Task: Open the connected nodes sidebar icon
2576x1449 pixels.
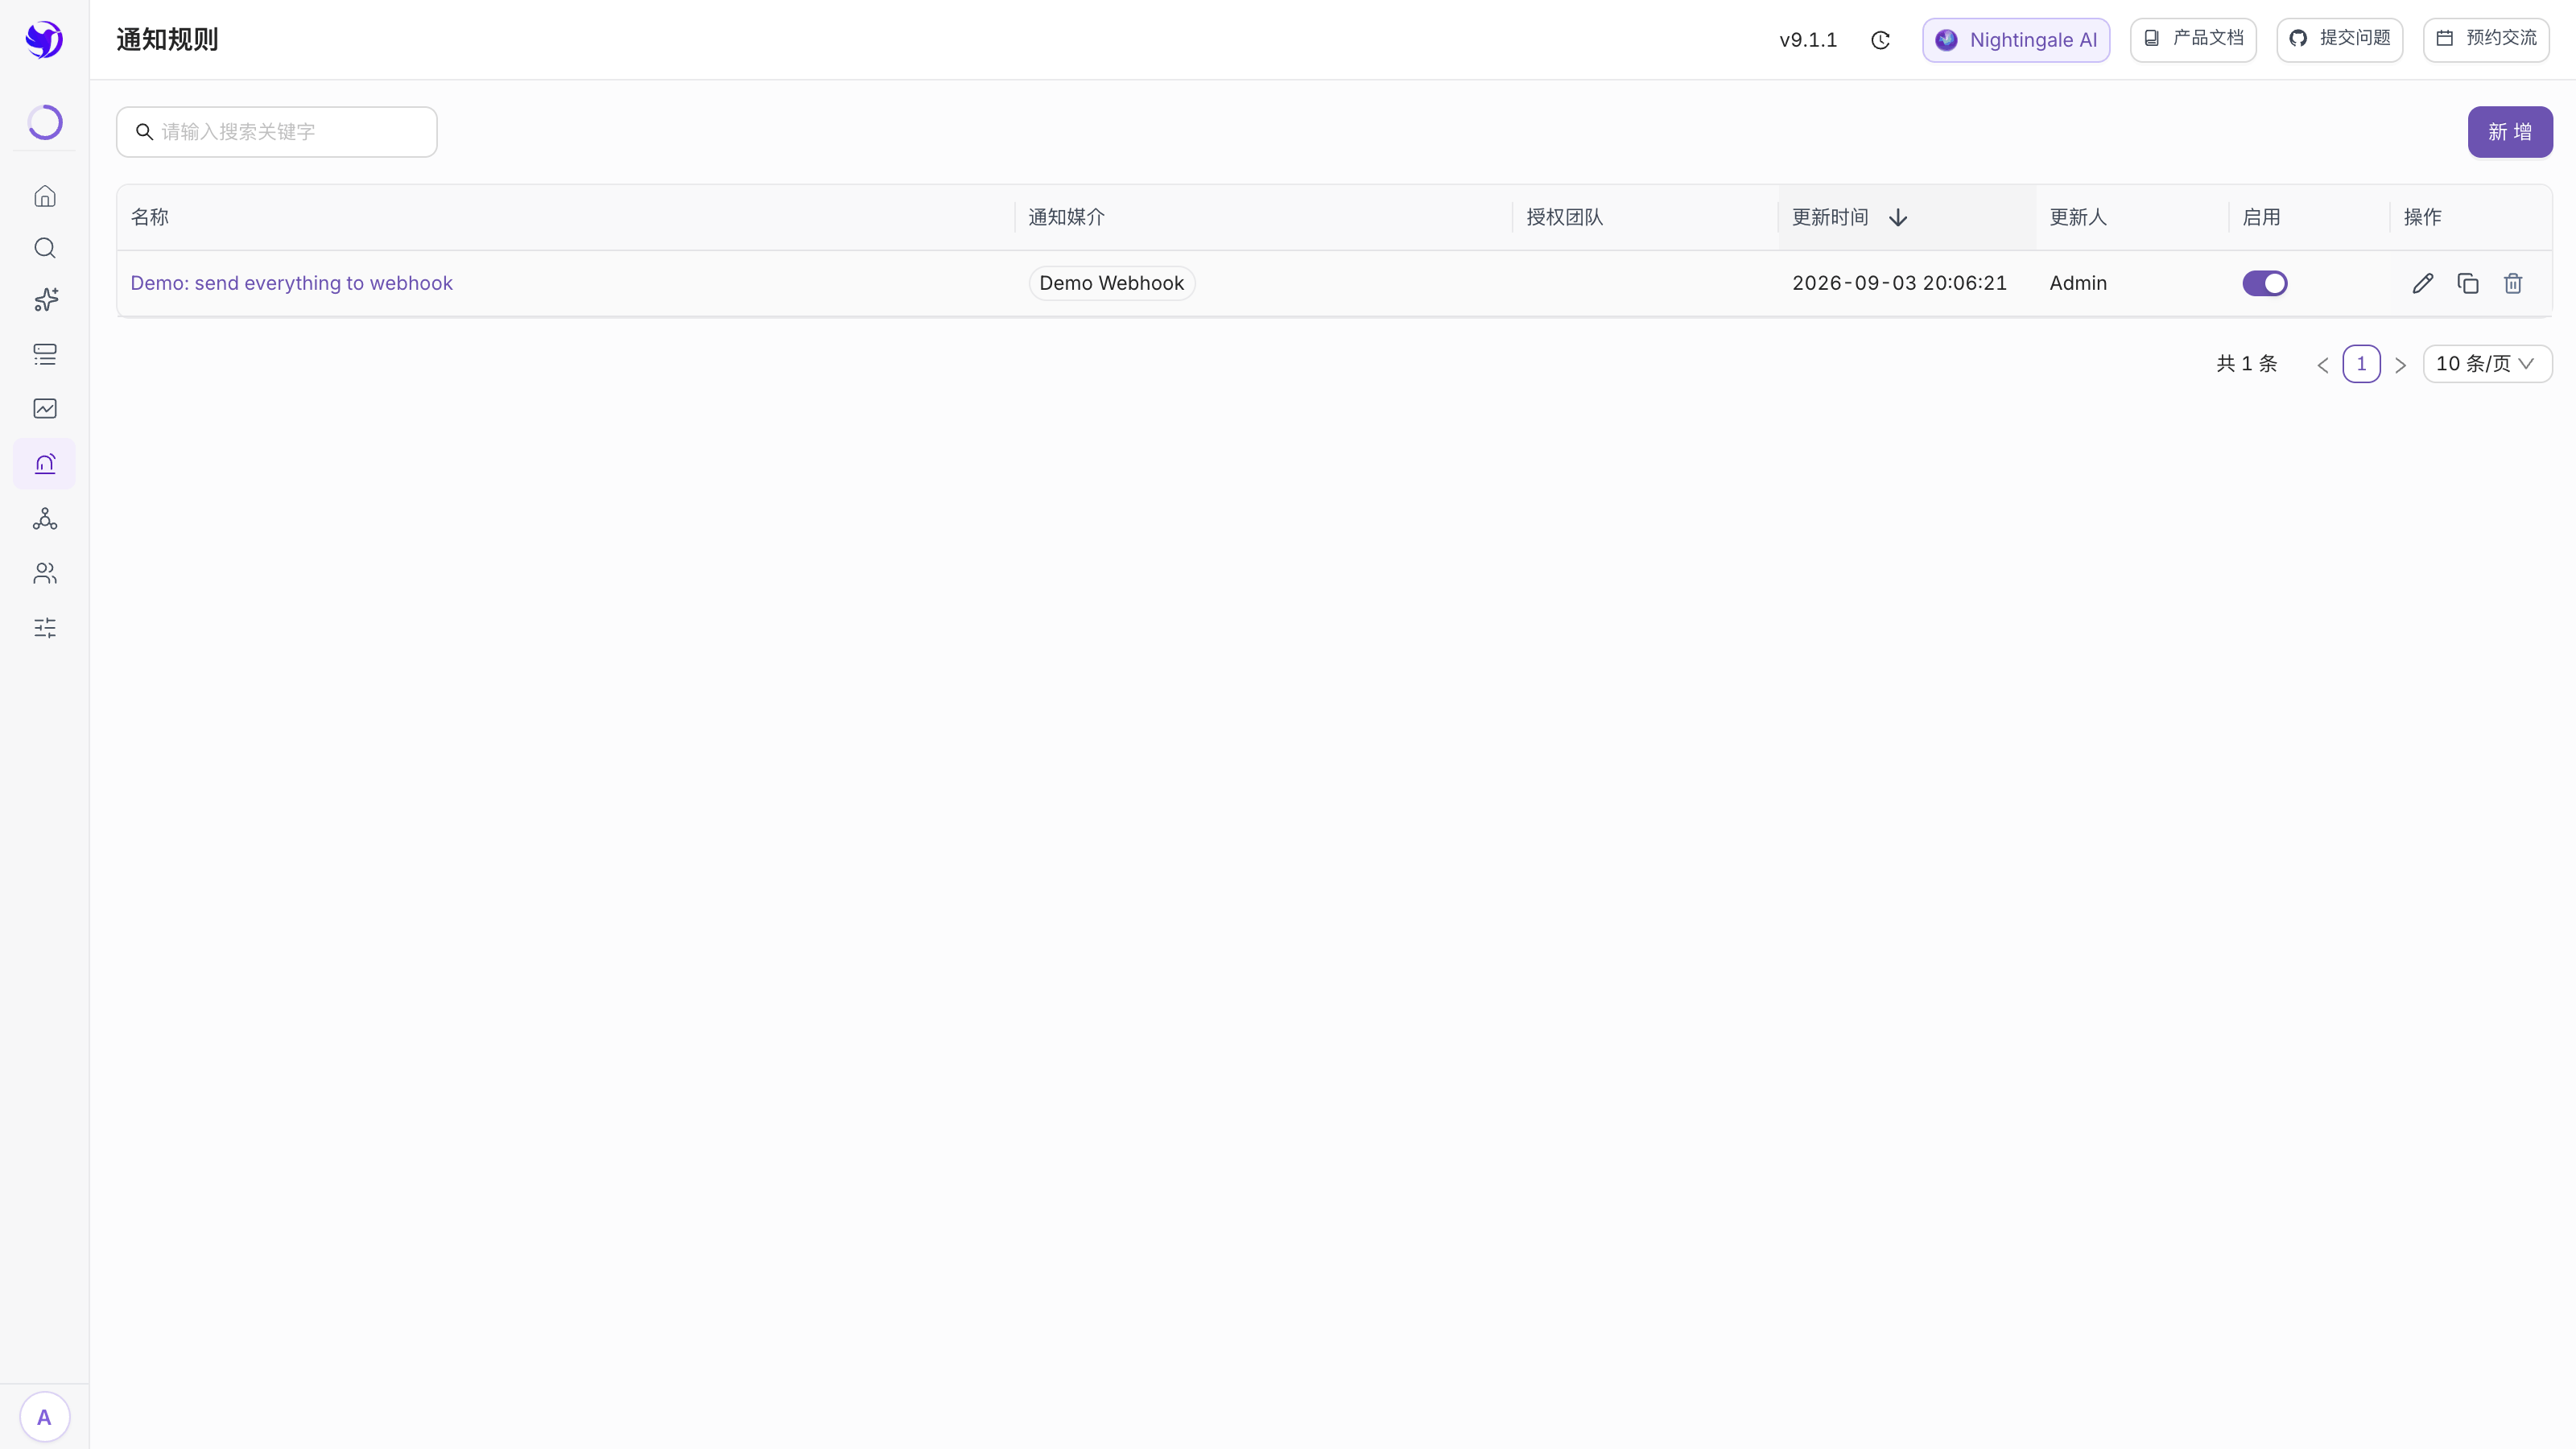Action: pos(45,518)
